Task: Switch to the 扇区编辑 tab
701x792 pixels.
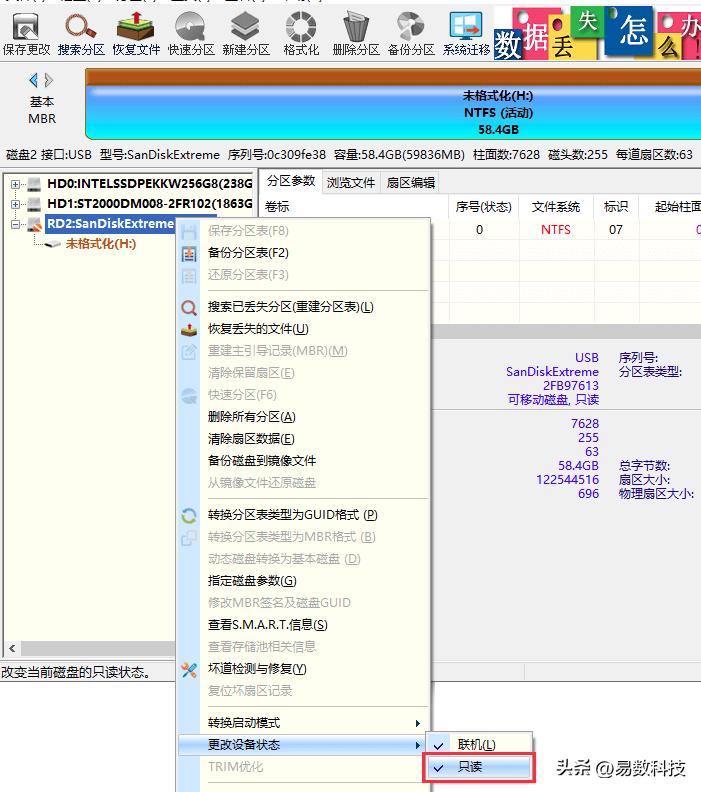Action: (x=411, y=182)
